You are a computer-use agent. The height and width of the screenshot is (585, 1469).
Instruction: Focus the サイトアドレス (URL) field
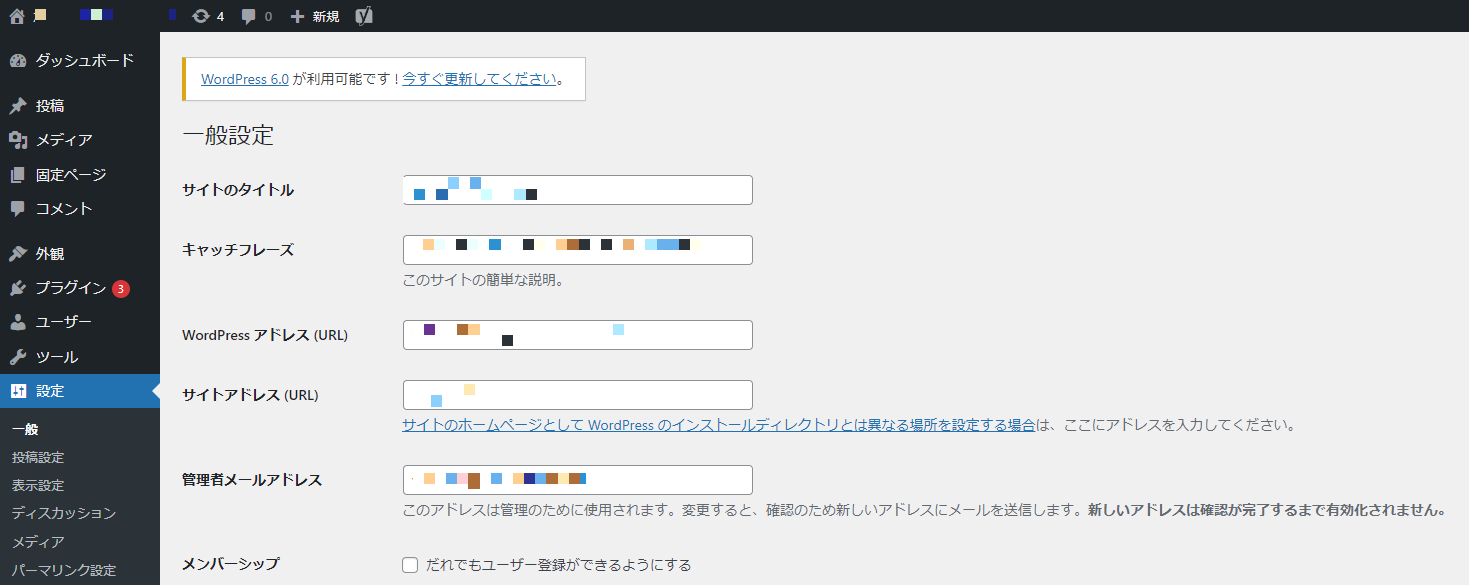click(577, 395)
